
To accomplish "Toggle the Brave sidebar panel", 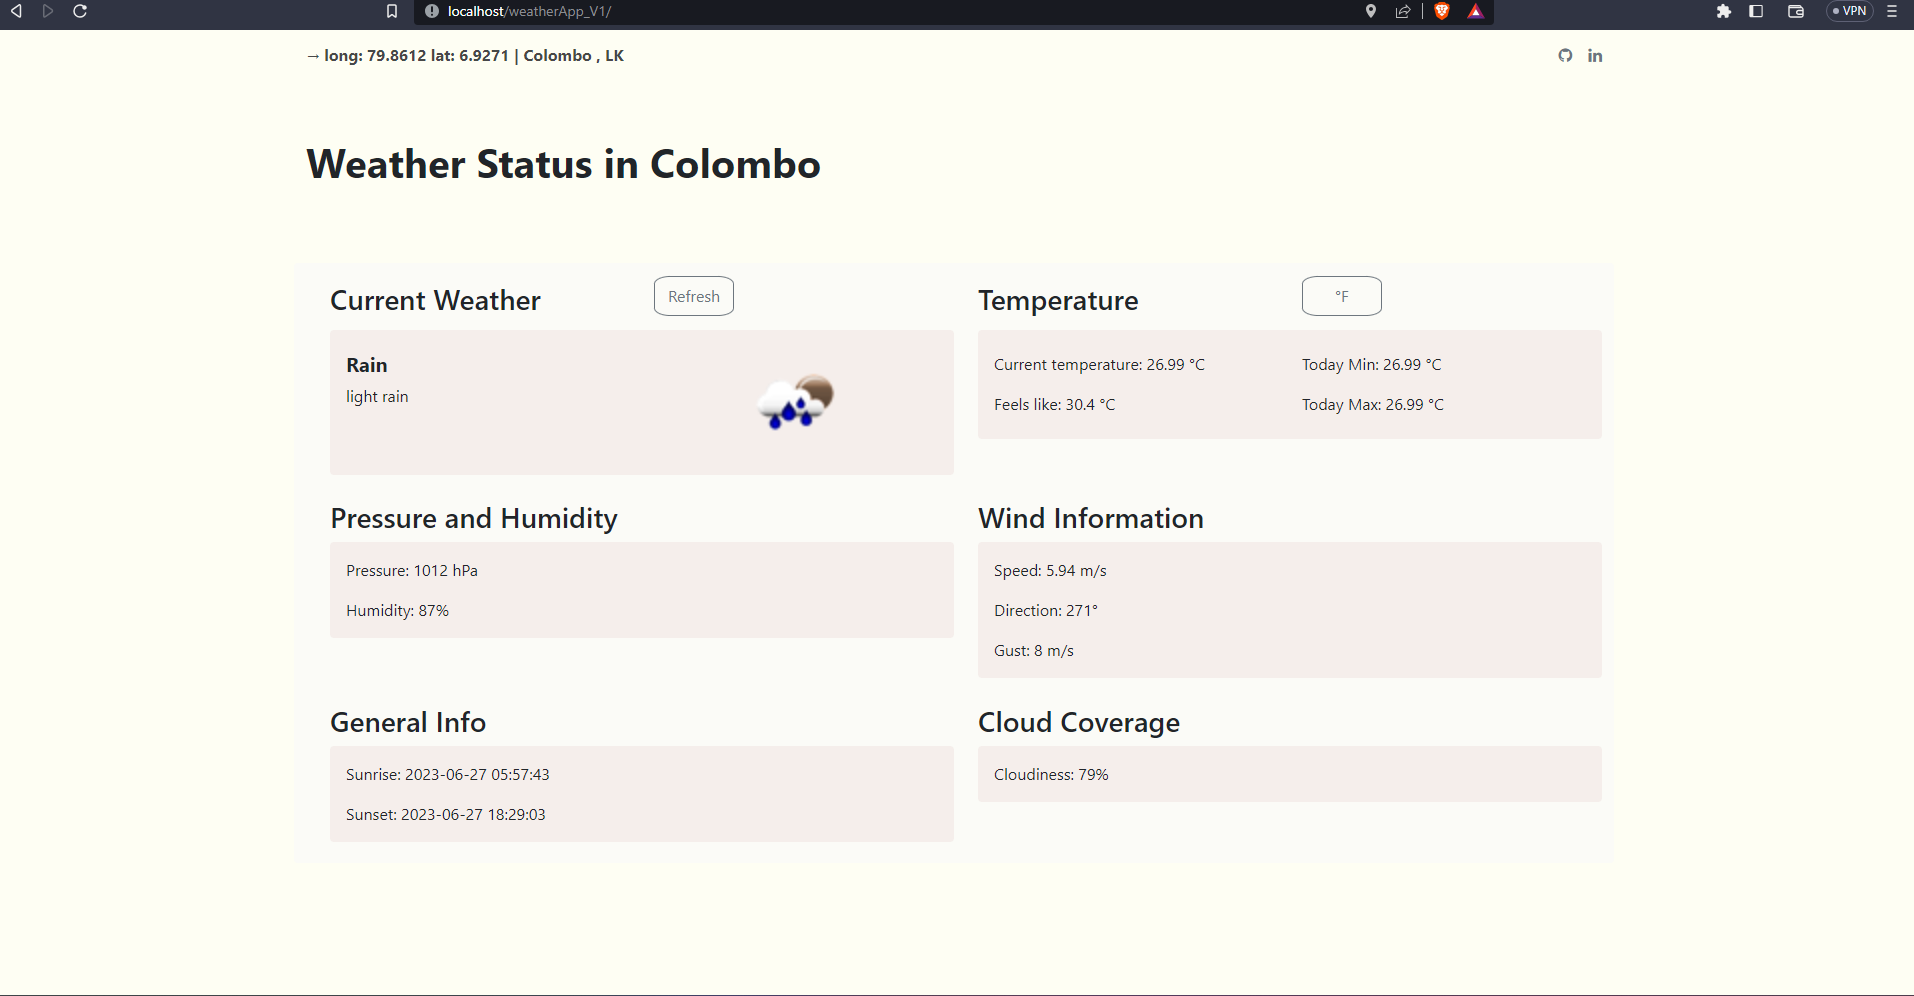I will click(x=1756, y=11).
